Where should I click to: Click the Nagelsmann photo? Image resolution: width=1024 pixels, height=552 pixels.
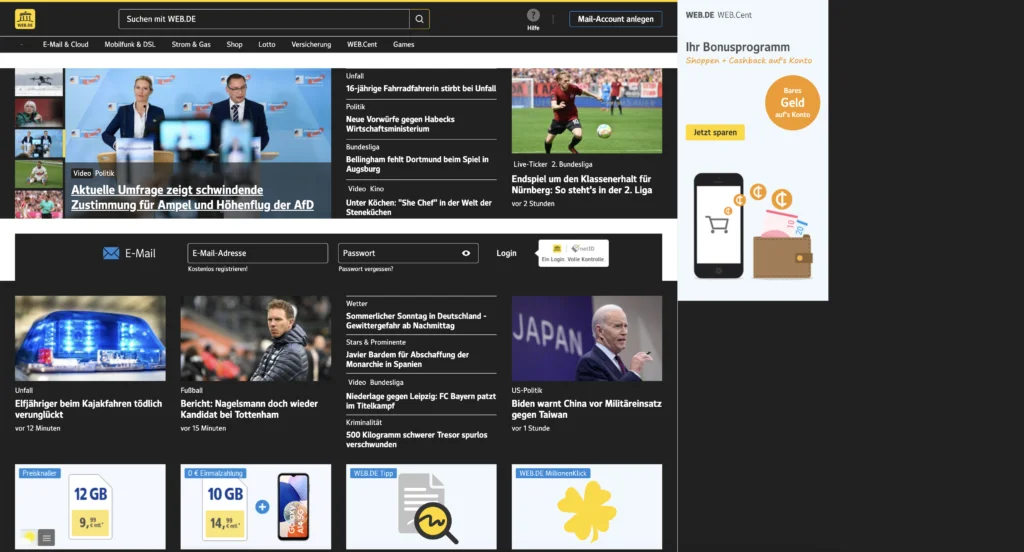click(255, 338)
